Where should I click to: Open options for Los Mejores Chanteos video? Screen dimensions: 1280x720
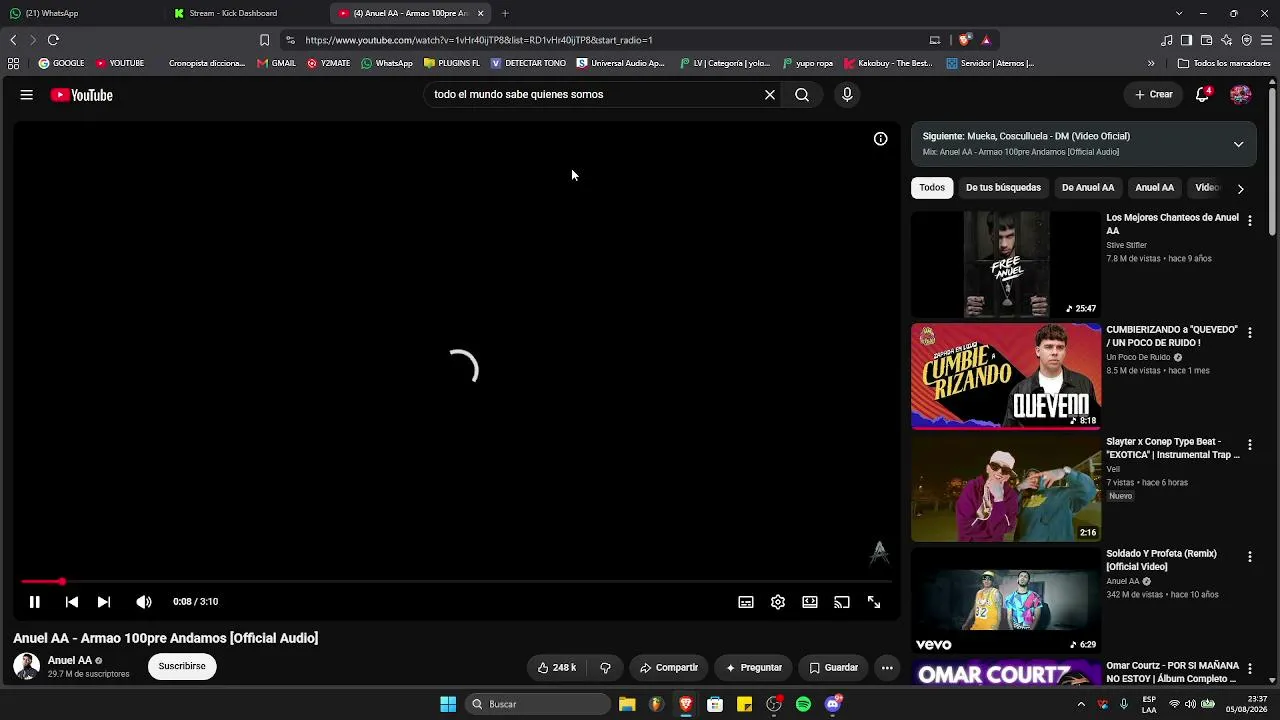point(1249,220)
